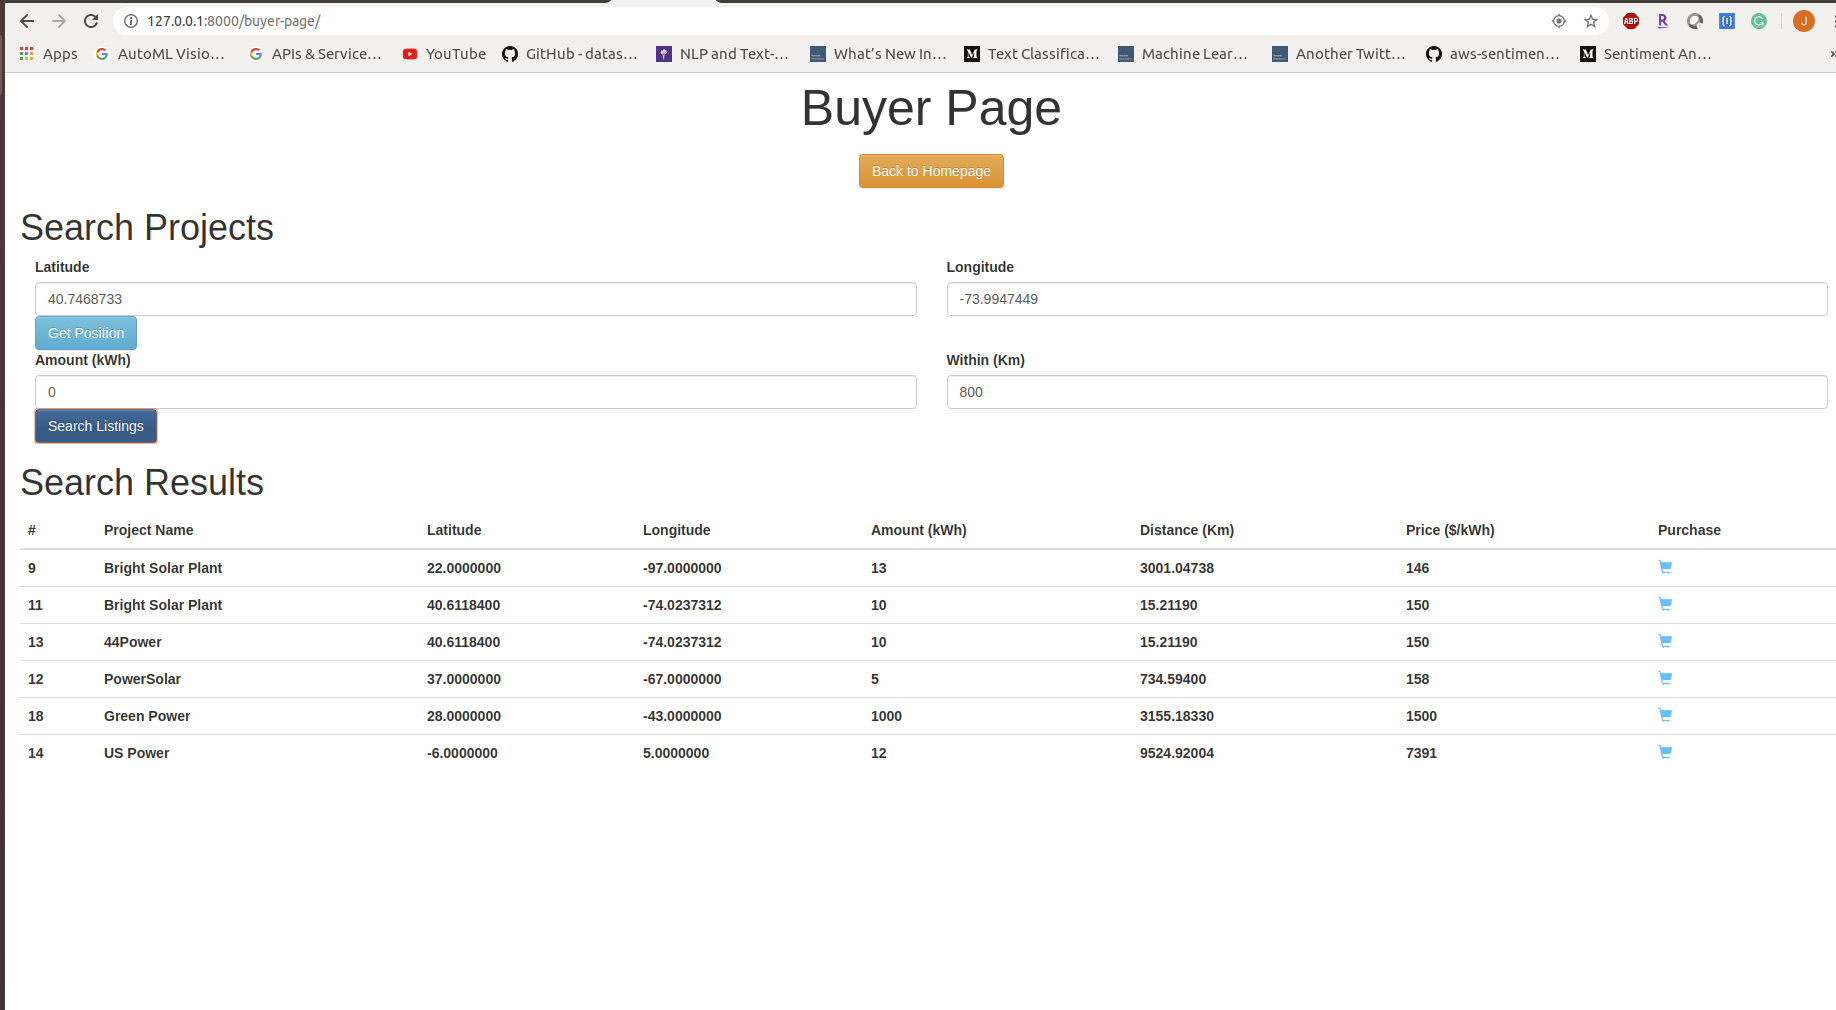The height and width of the screenshot is (1010, 1836).
Task: Click Price ($/kWh) column header
Action: tap(1450, 530)
